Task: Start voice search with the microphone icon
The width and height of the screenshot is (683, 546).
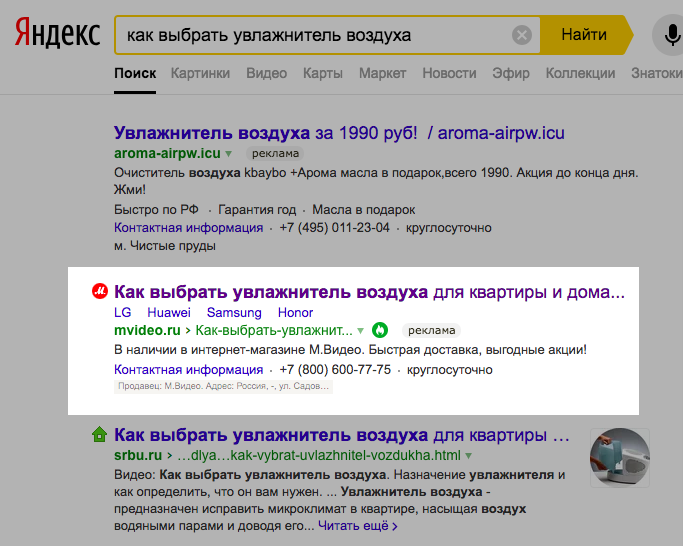Action: click(x=671, y=35)
